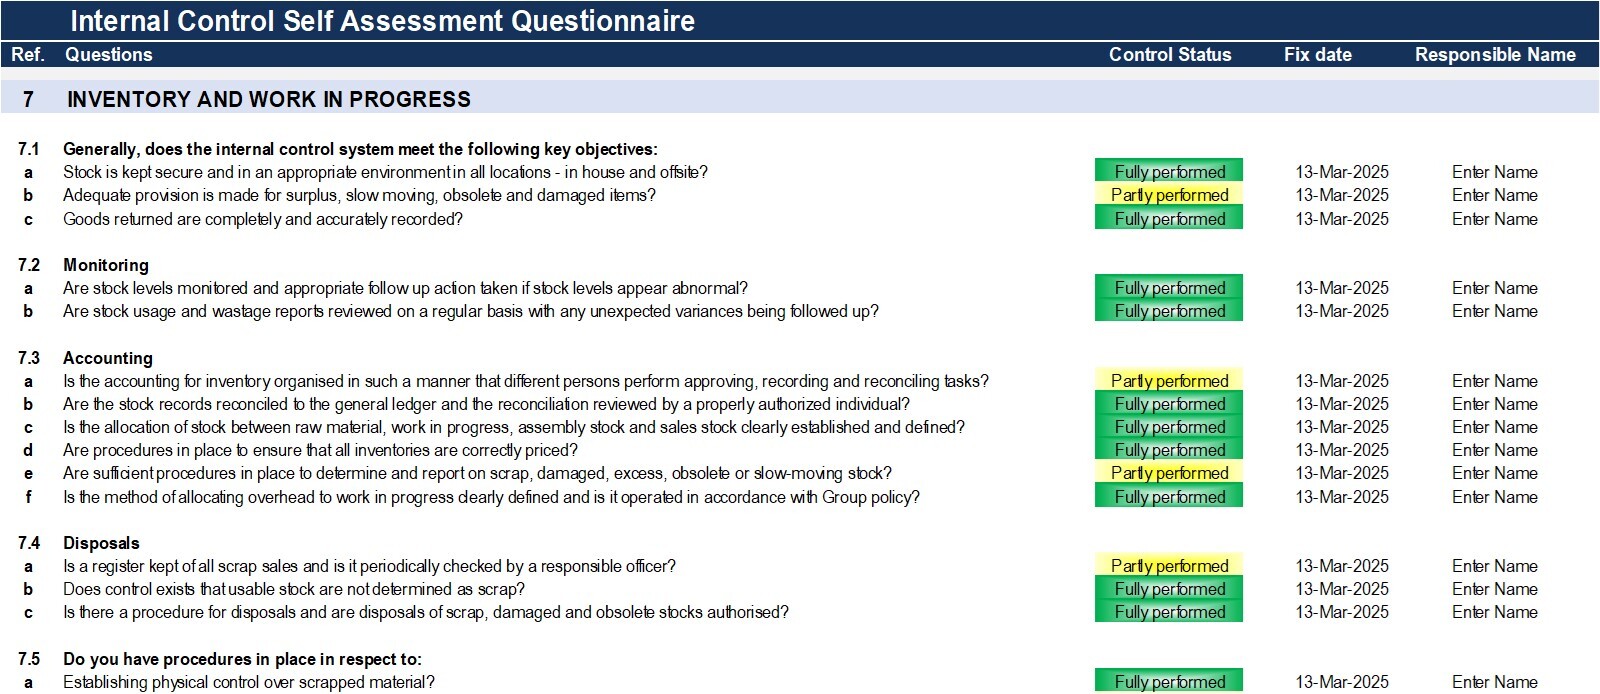Select yellow Partly performed cell for 7.3 a

pos(1169,380)
